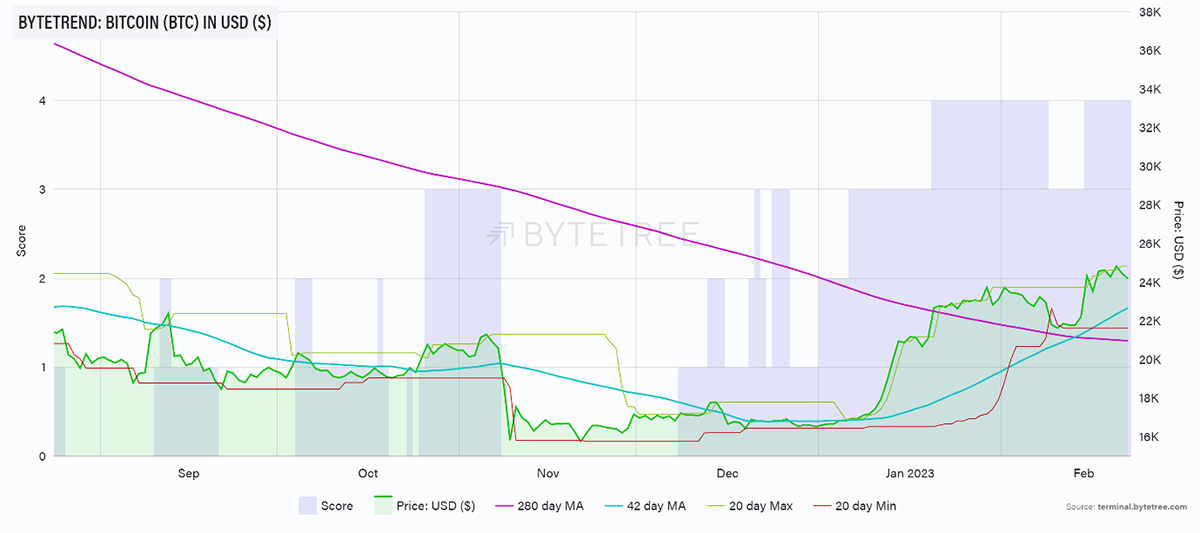Toggle the 20 day Max legend entry
Screen dimensions: 1200x533
pos(749,506)
